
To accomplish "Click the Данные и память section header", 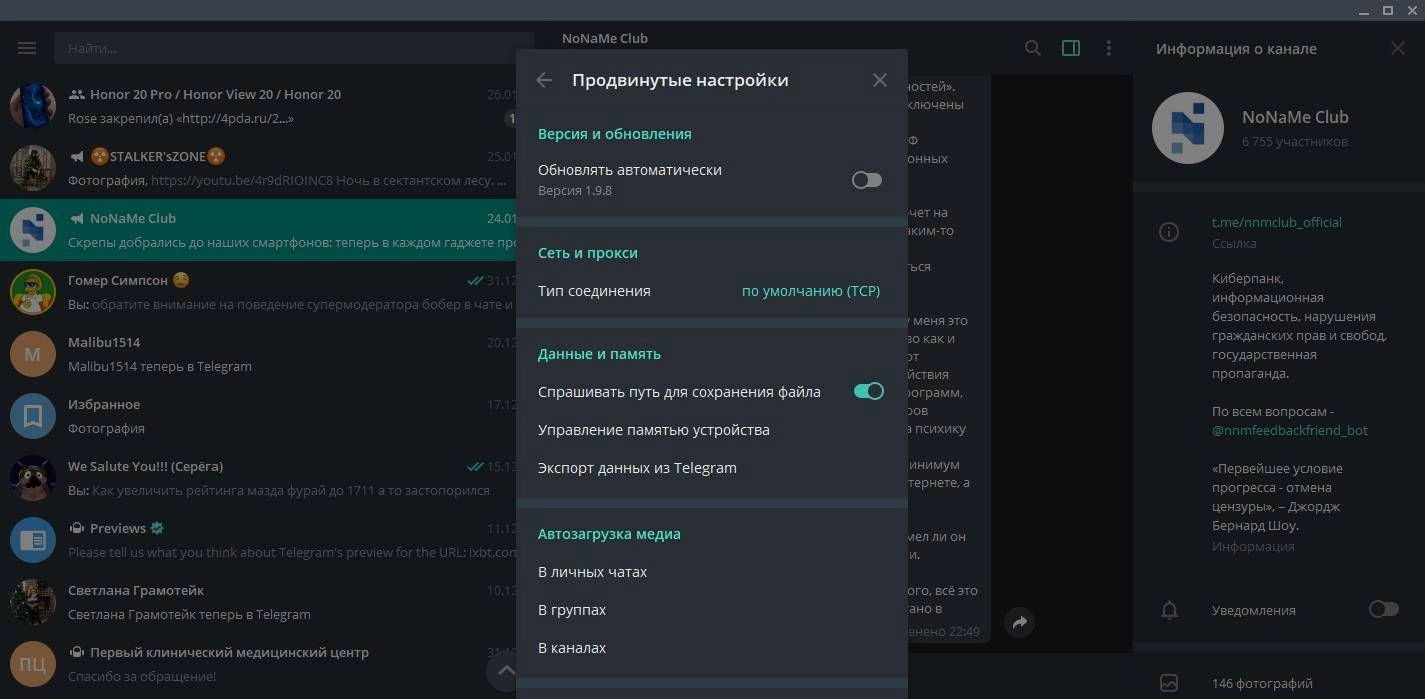I will [600, 354].
